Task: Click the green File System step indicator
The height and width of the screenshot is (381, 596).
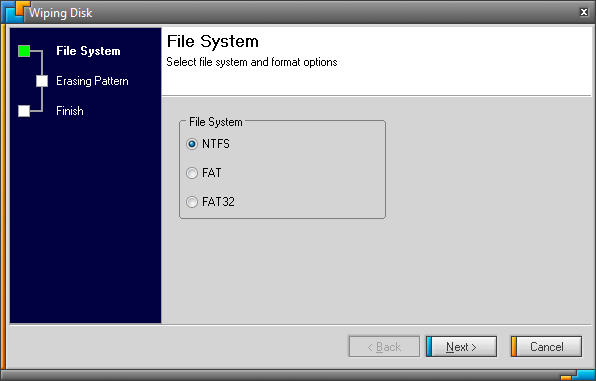Action: pos(24,51)
